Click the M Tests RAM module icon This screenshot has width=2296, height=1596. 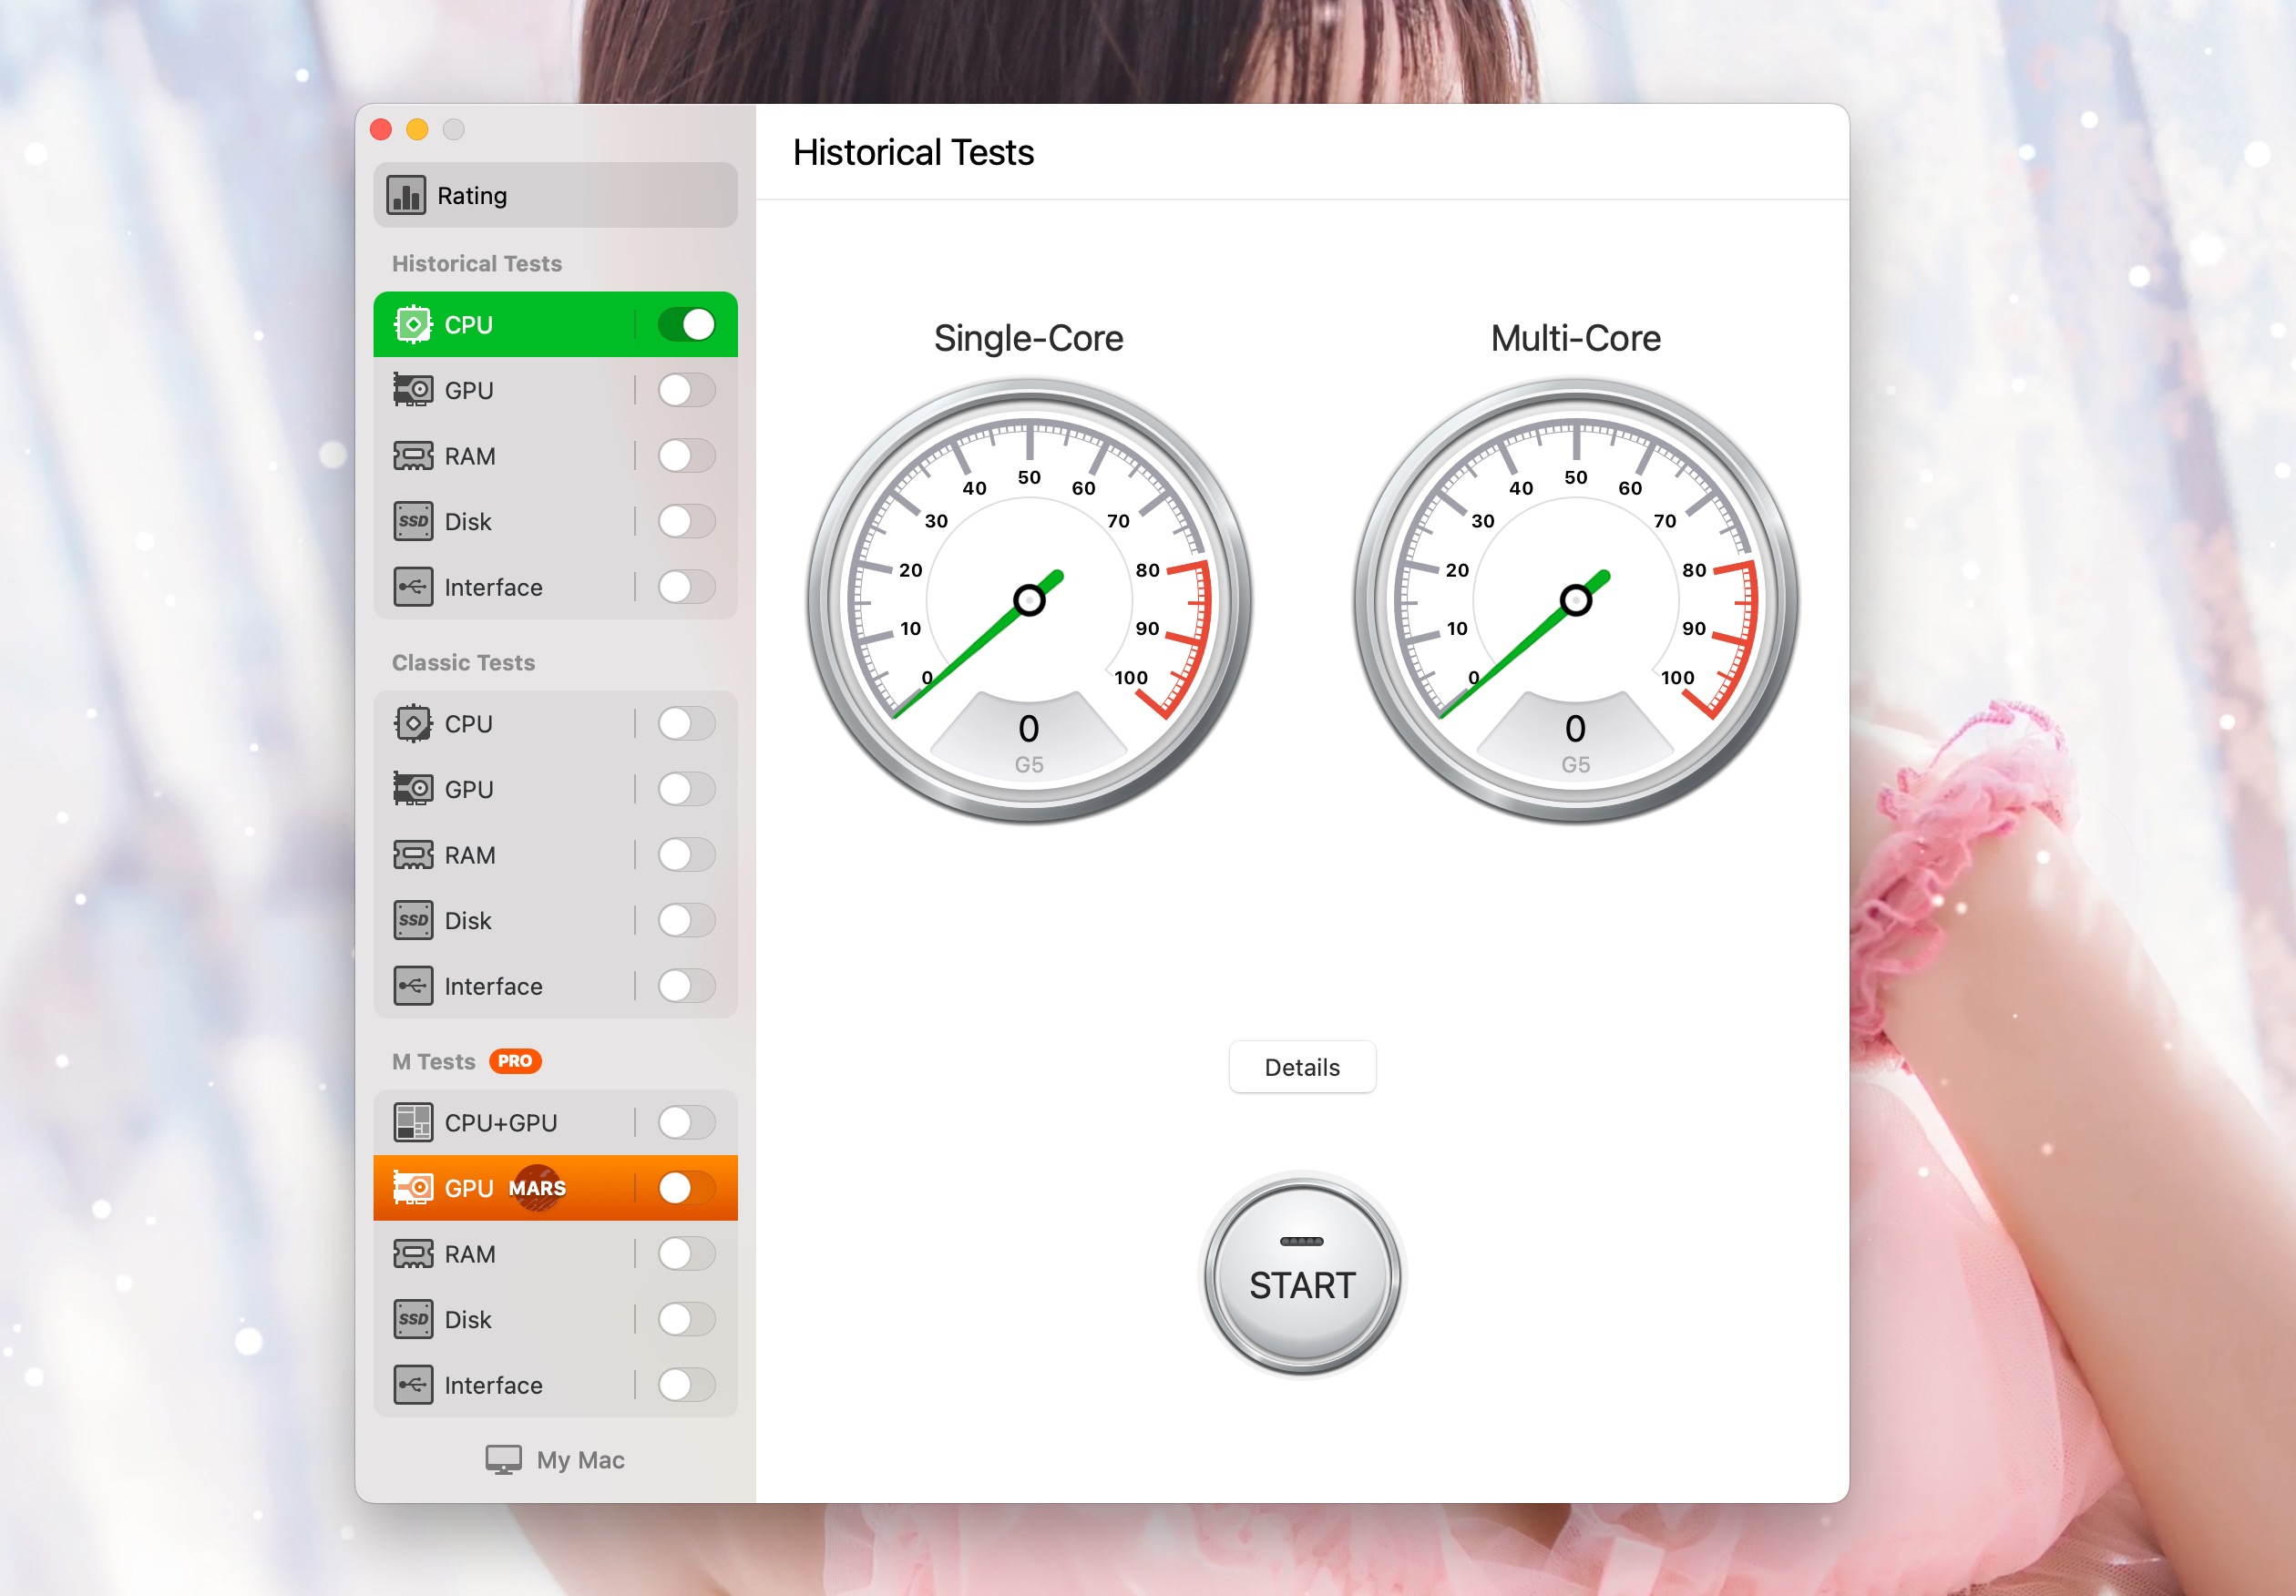[x=413, y=1254]
